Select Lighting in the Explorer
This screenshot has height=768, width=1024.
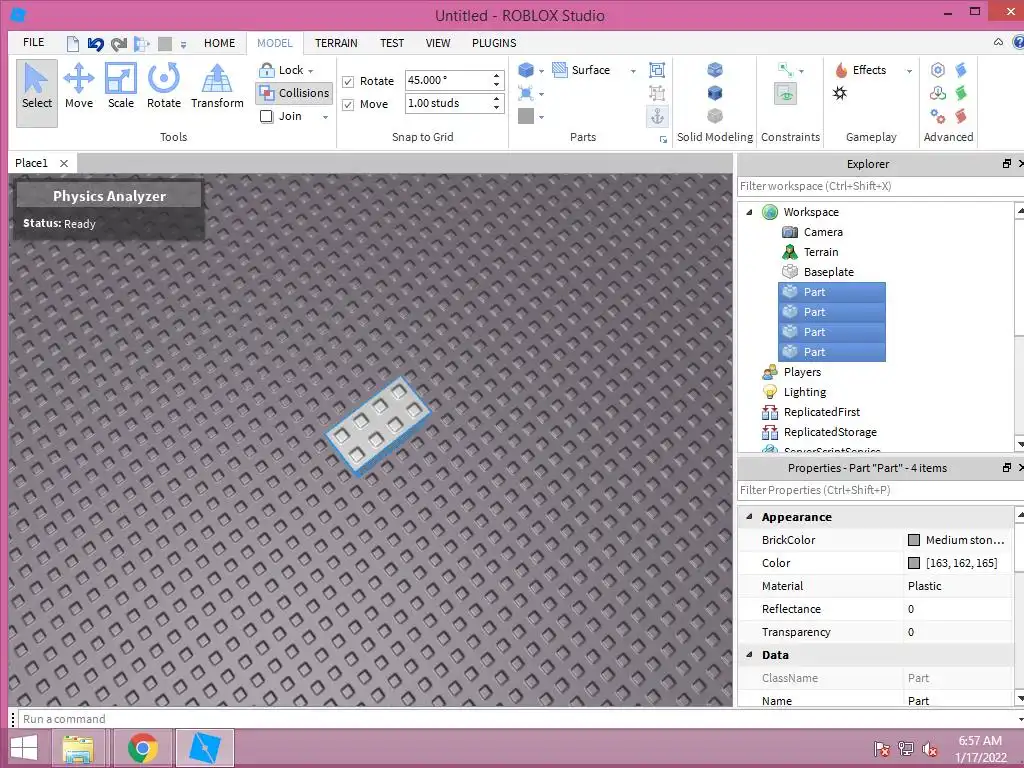pyautogui.click(x=805, y=392)
